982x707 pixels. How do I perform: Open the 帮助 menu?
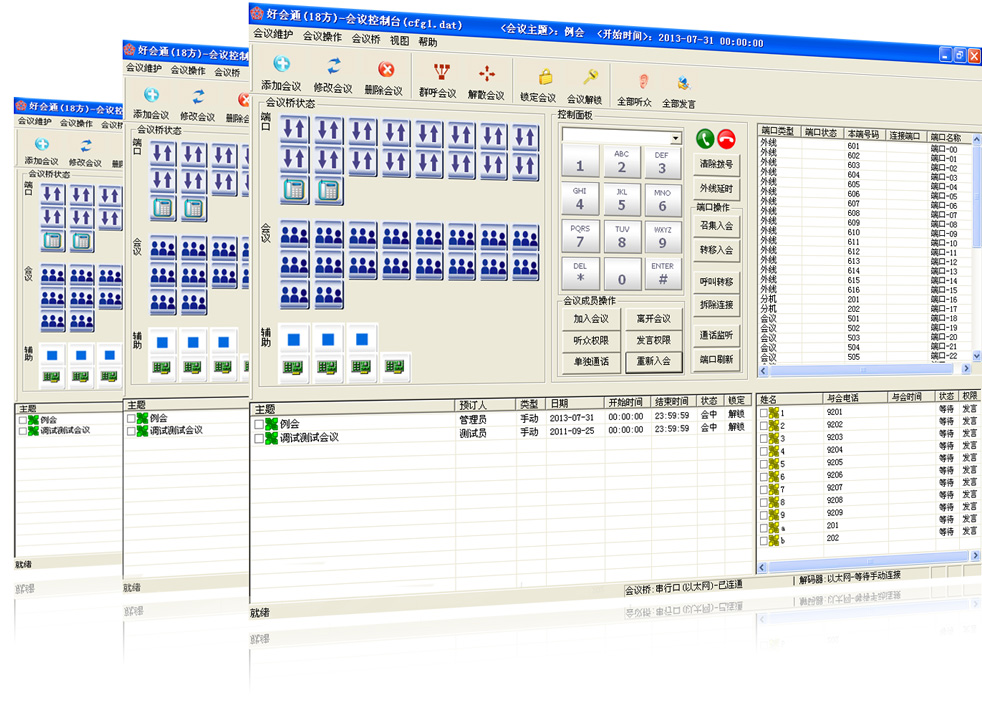(x=428, y=42)
